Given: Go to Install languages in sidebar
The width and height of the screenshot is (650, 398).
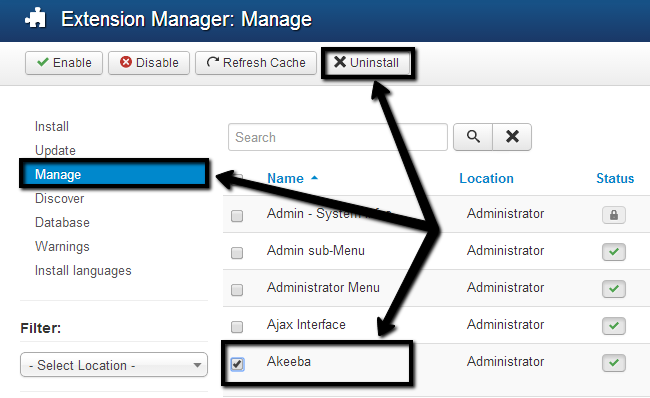Looking at the screenshot, I should [83, 271].
